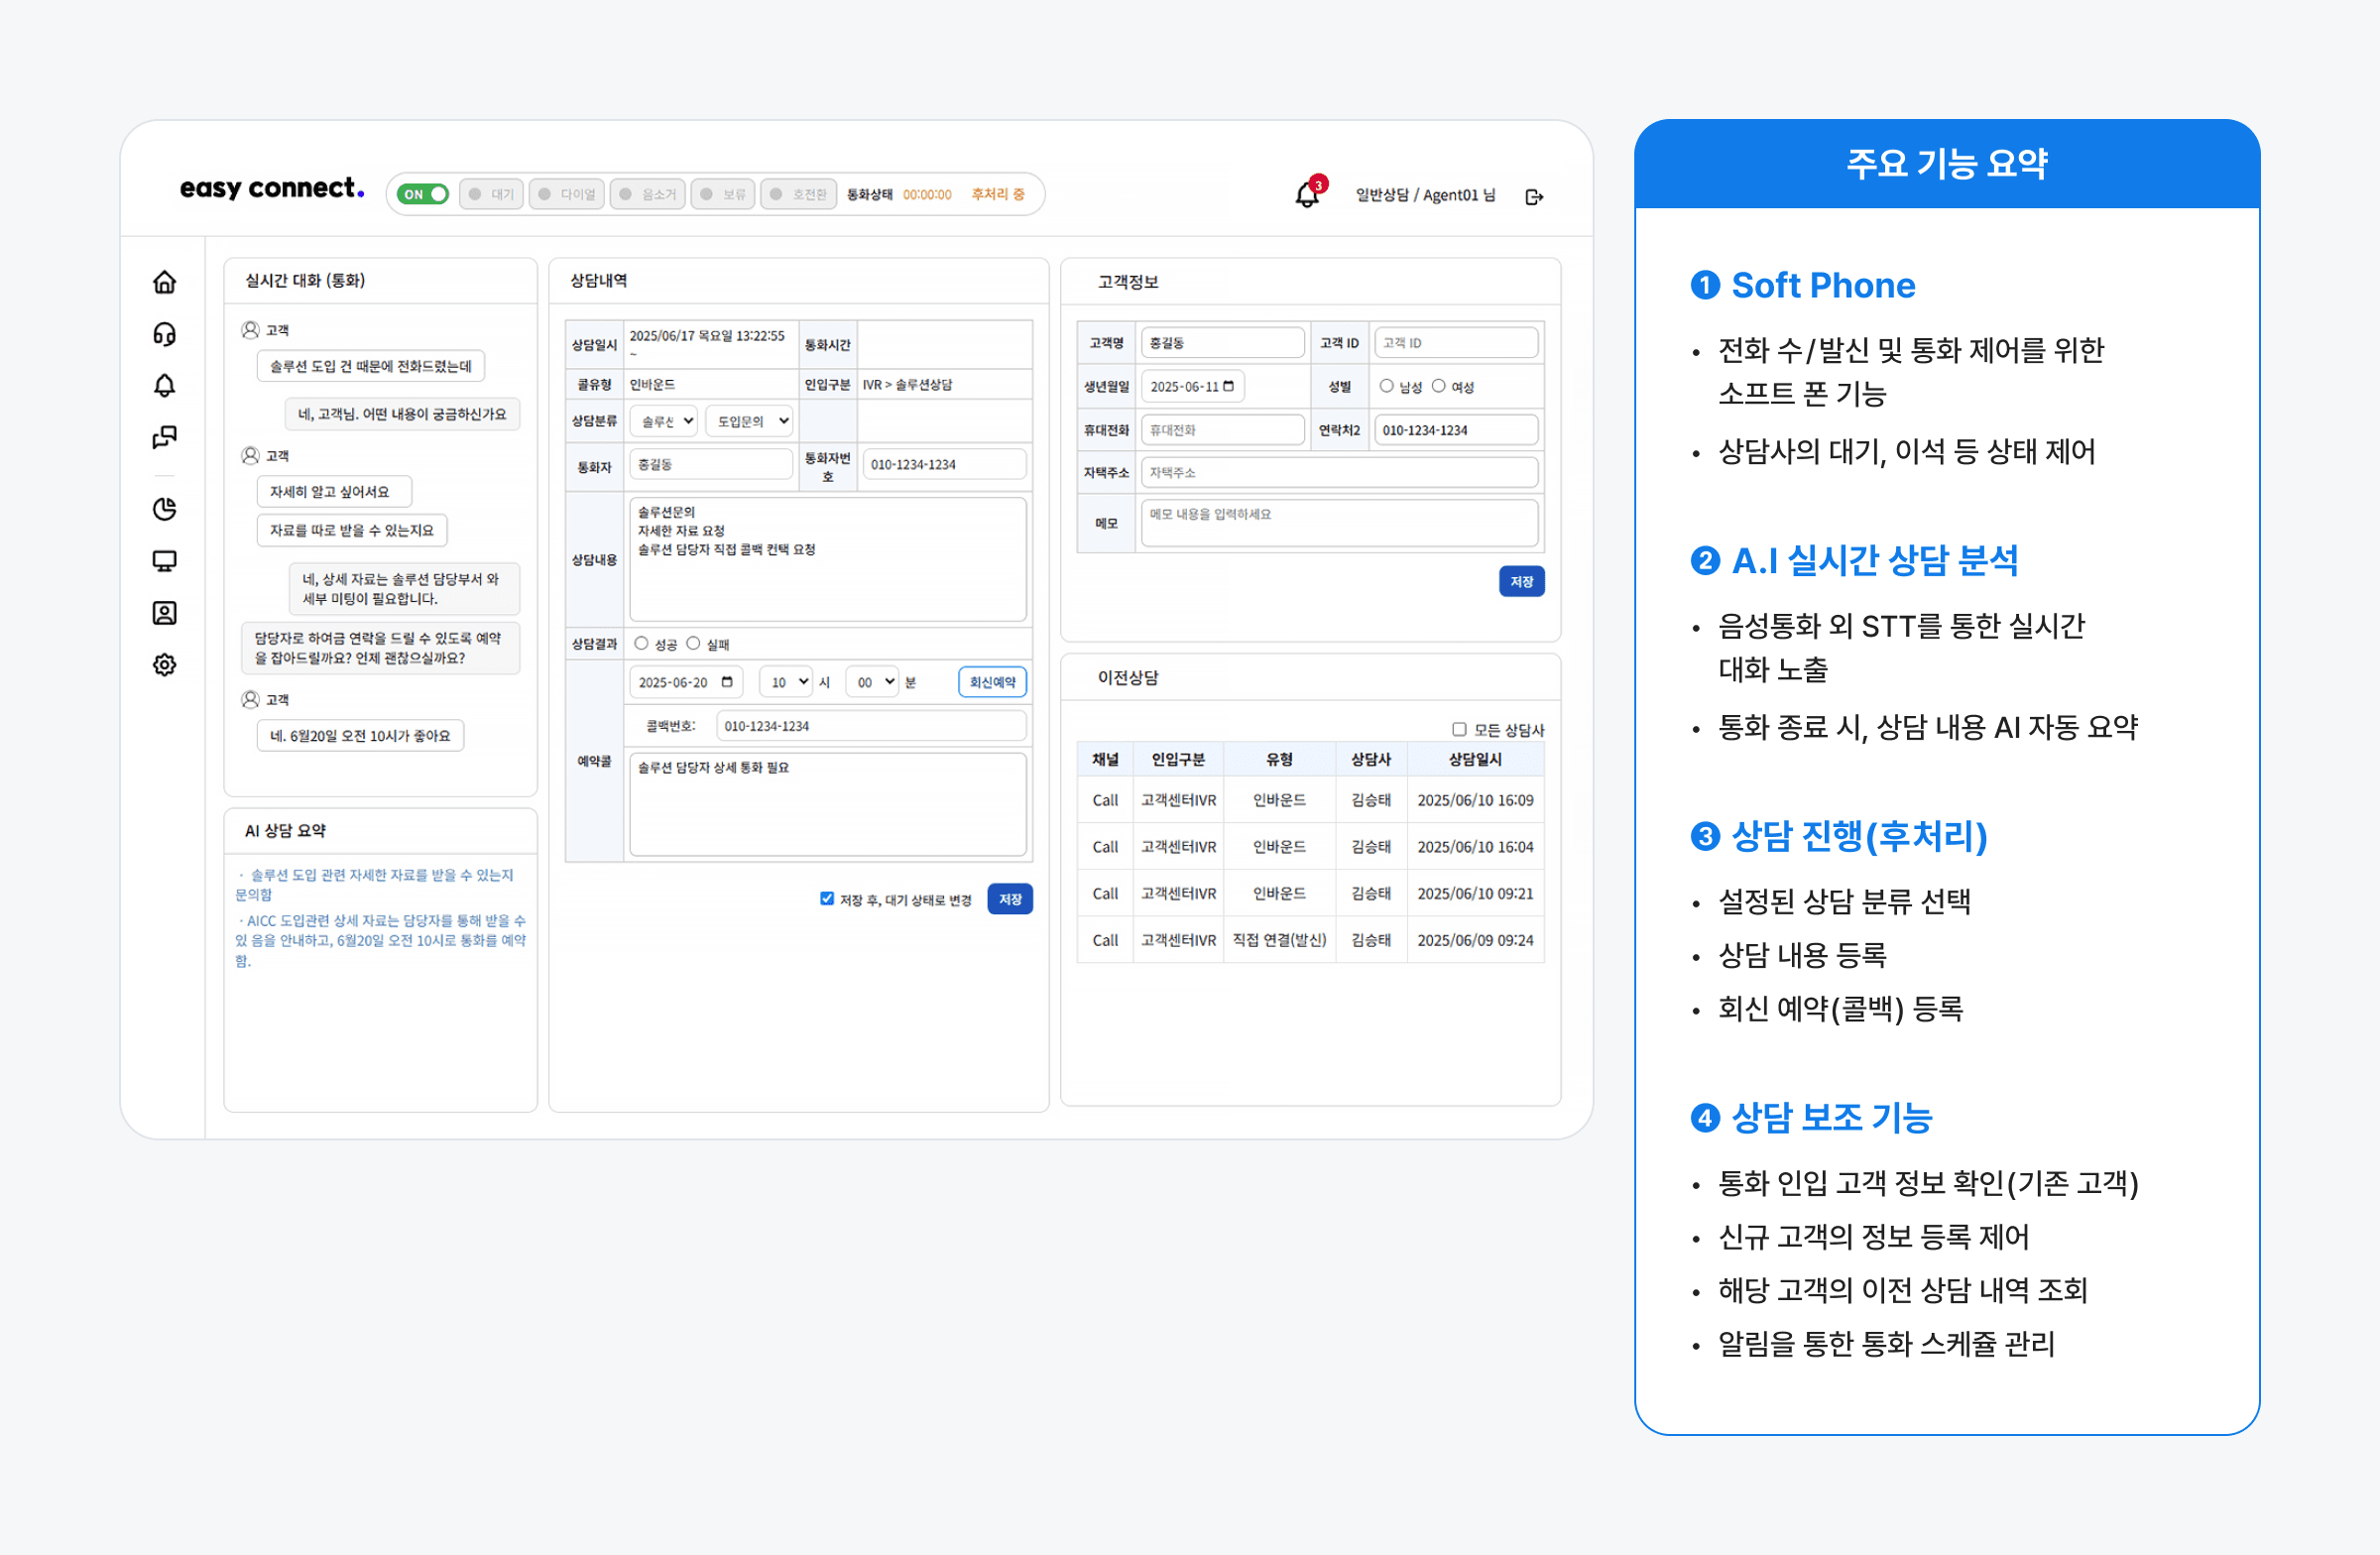Click the 음소거 mute status button
The image size is (2380, 1555).
click(647, 194)
